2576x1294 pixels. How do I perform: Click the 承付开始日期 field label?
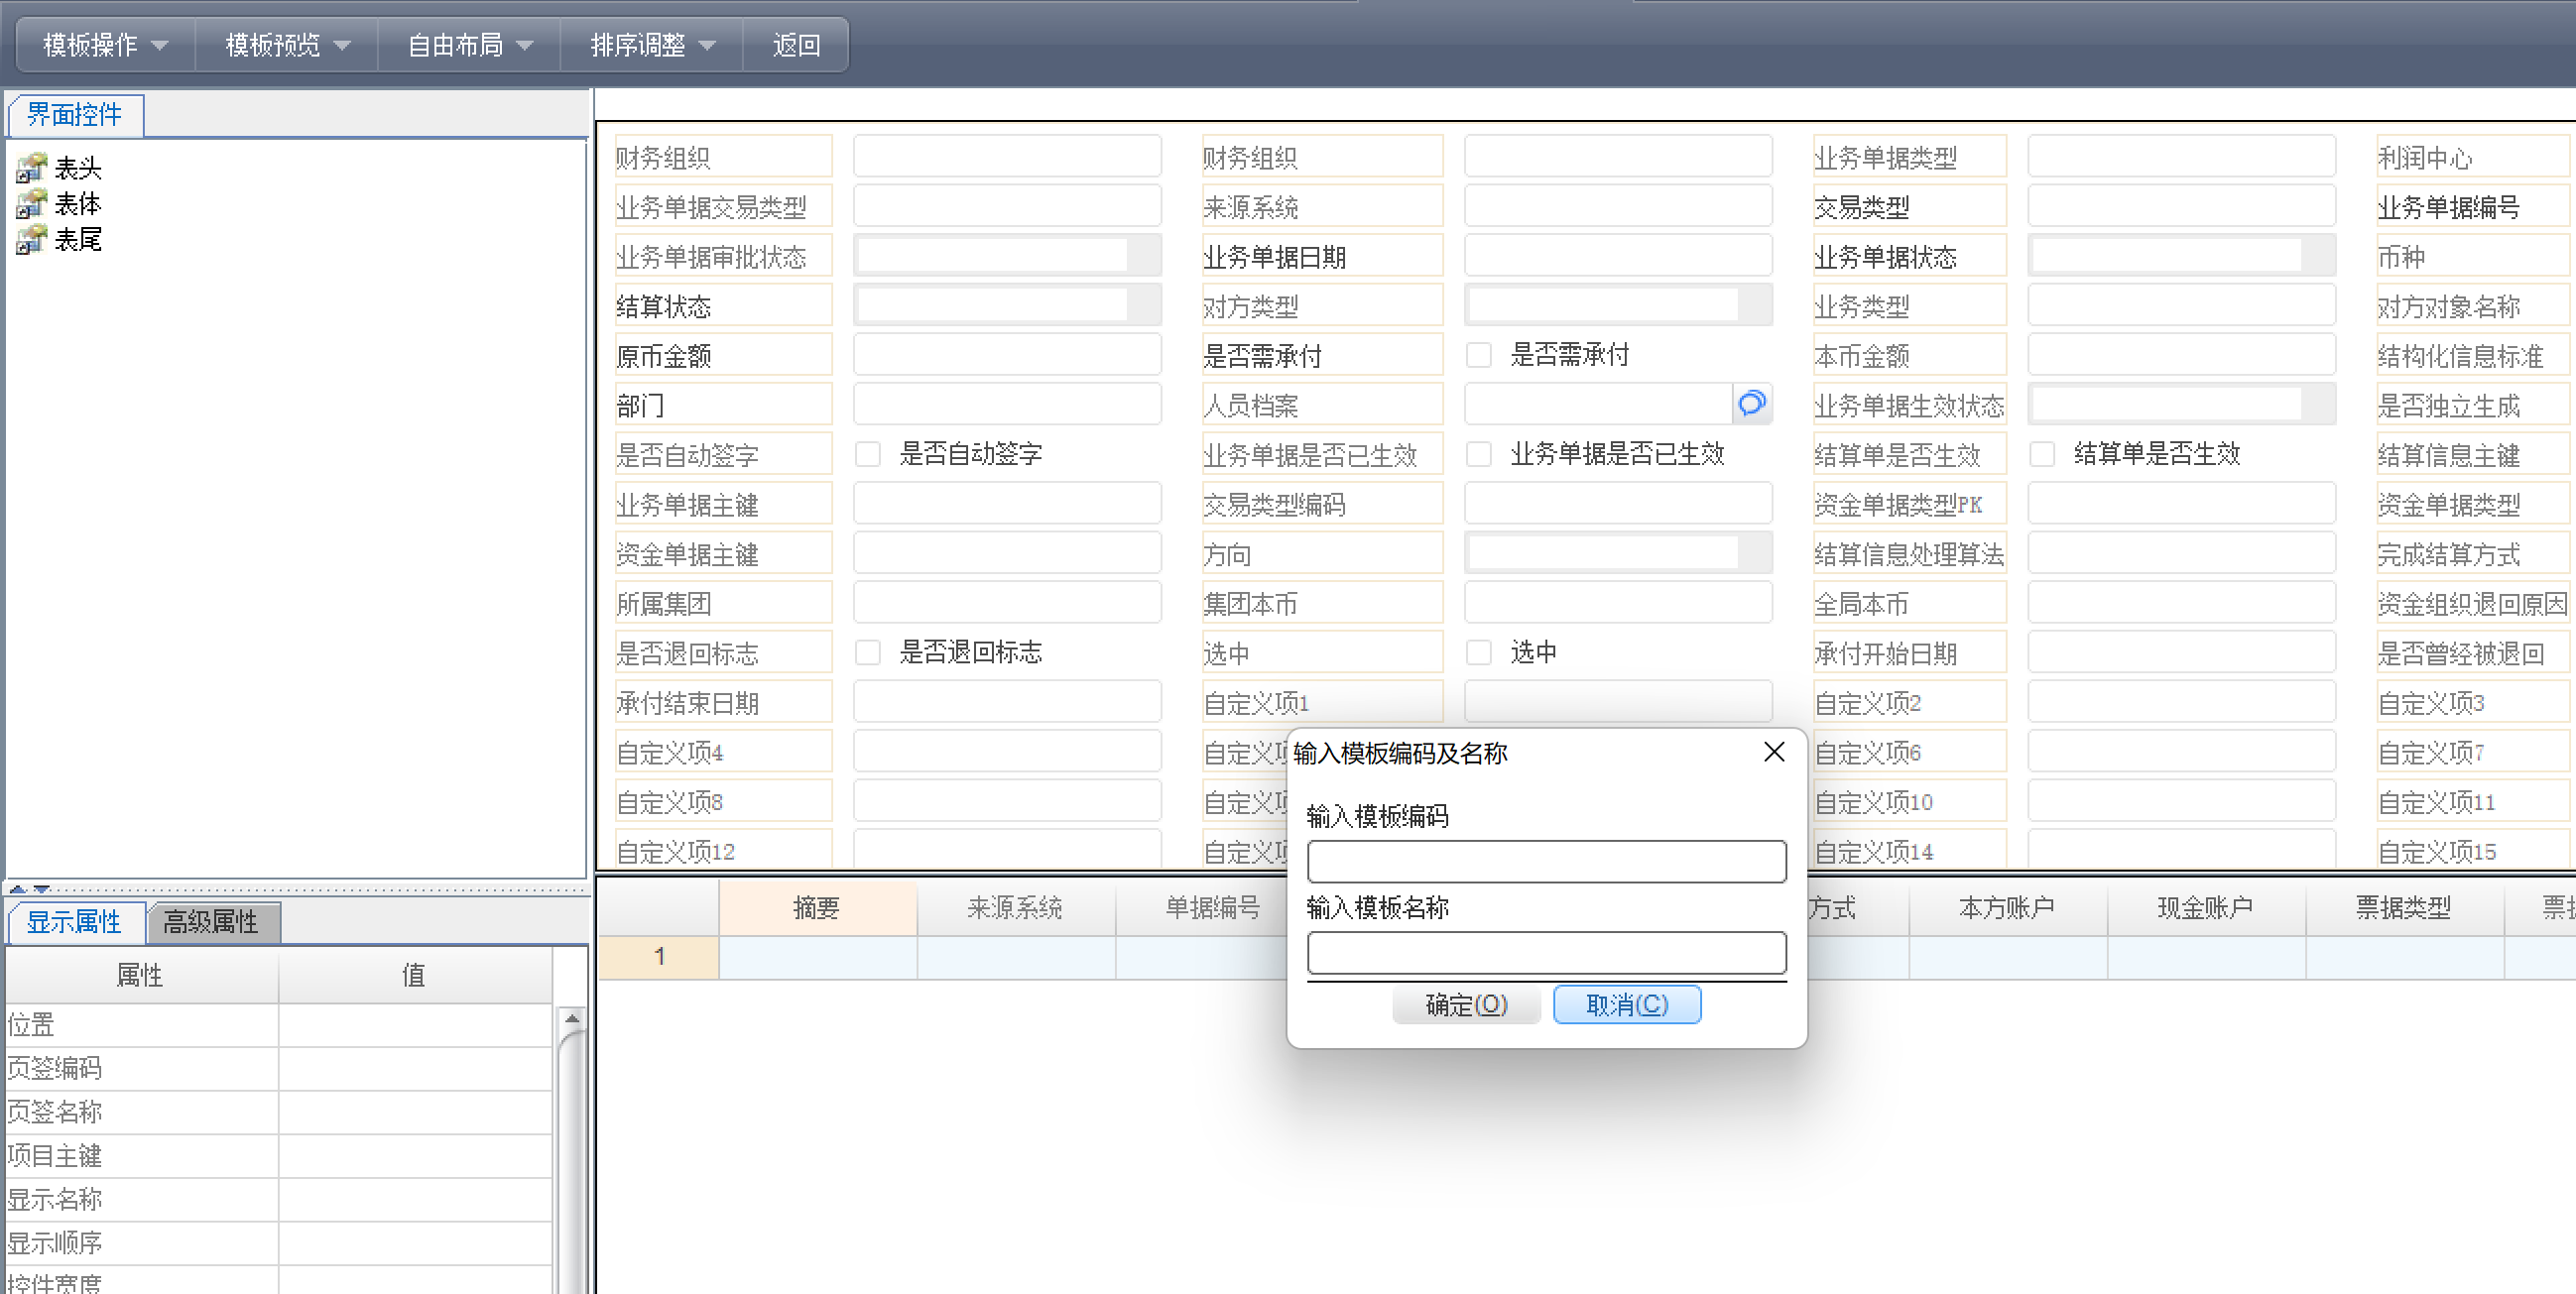1909,652
